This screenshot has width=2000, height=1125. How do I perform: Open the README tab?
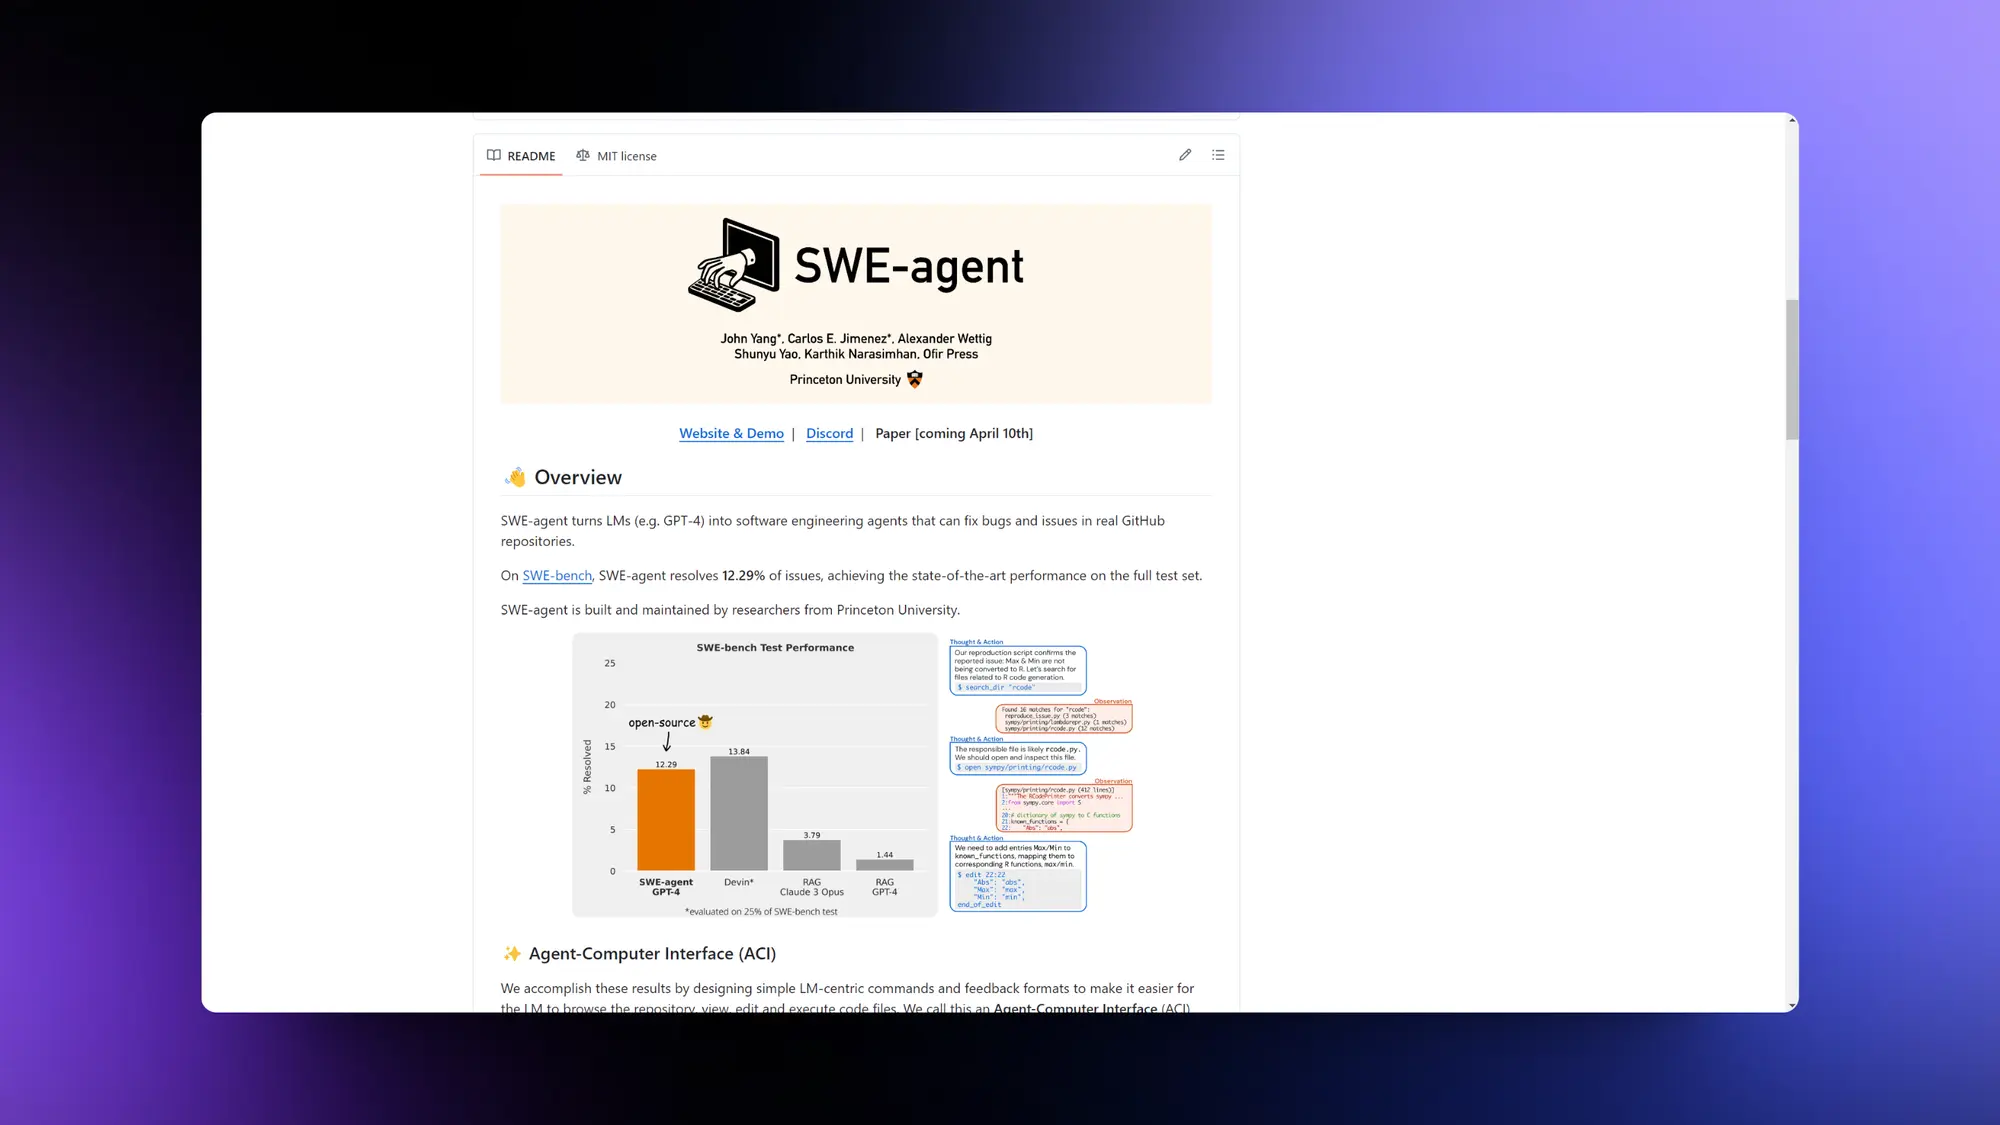click(521, 156)
